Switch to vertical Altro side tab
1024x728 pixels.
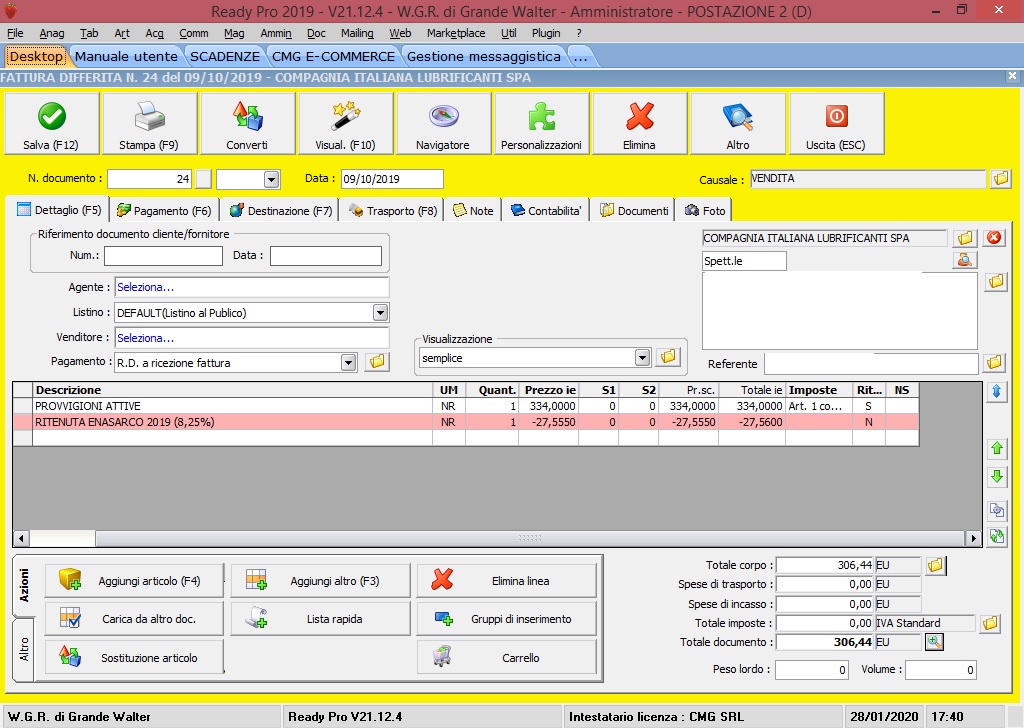pyautogui.click(x=24, y=650)
